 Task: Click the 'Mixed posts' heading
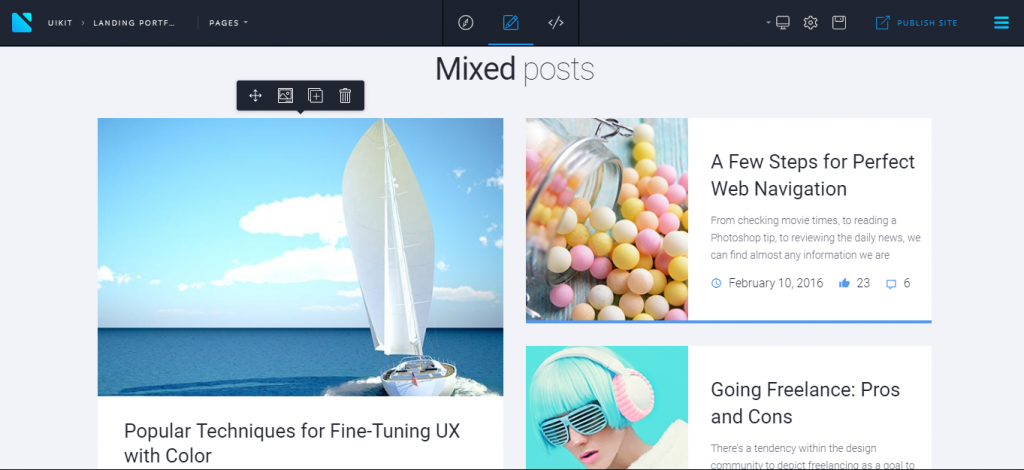[515, 69]
